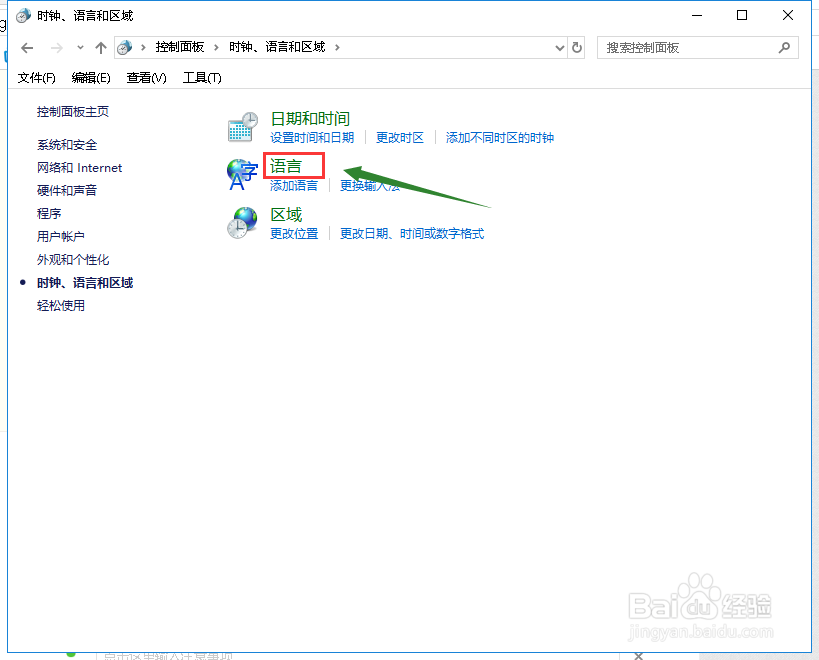Open 更改日期、时间或数字格式

coord(411,233)
